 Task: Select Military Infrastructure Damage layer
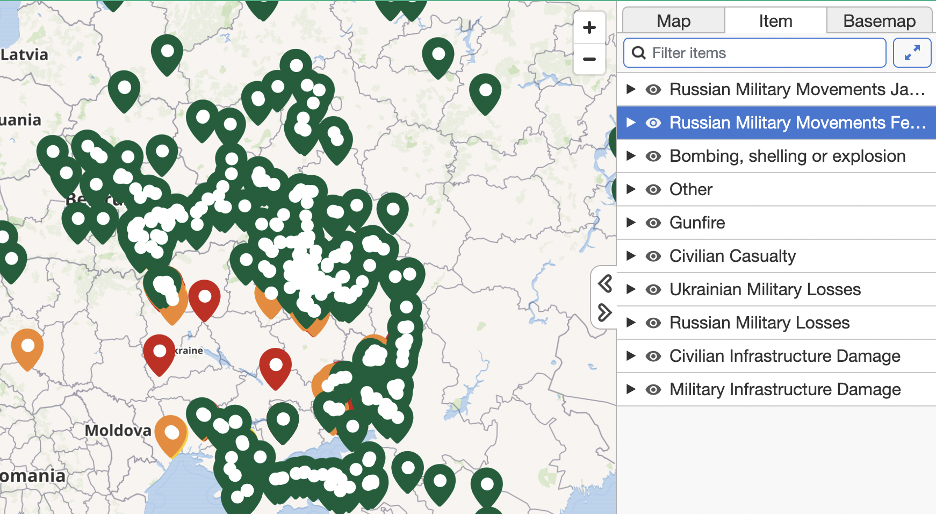coord(785,390)
